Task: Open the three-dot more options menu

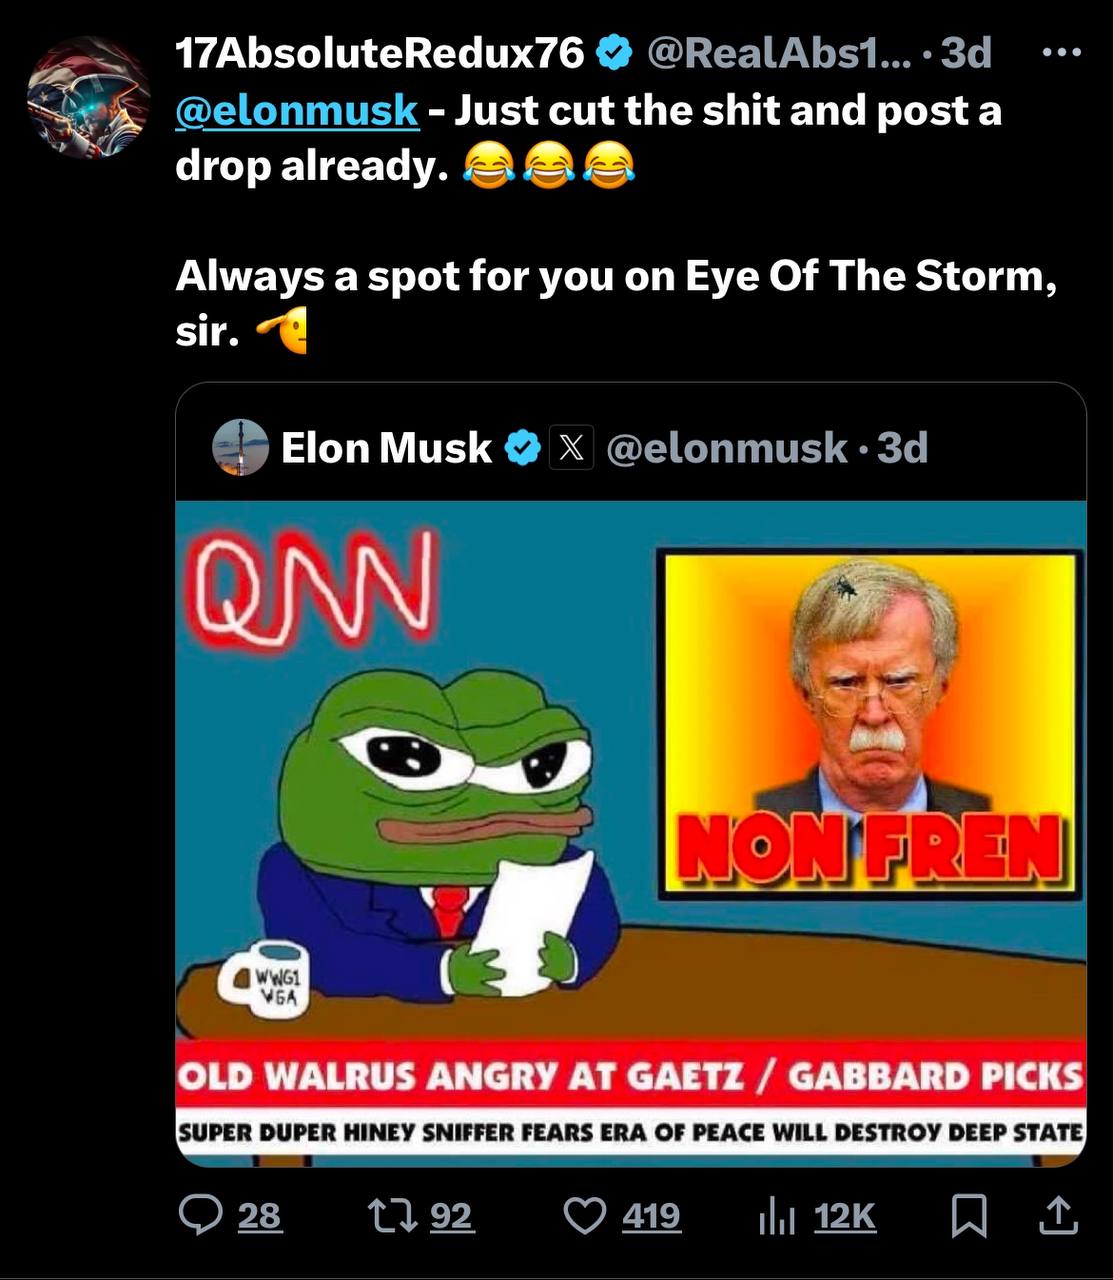Action: click(1061, 52)
